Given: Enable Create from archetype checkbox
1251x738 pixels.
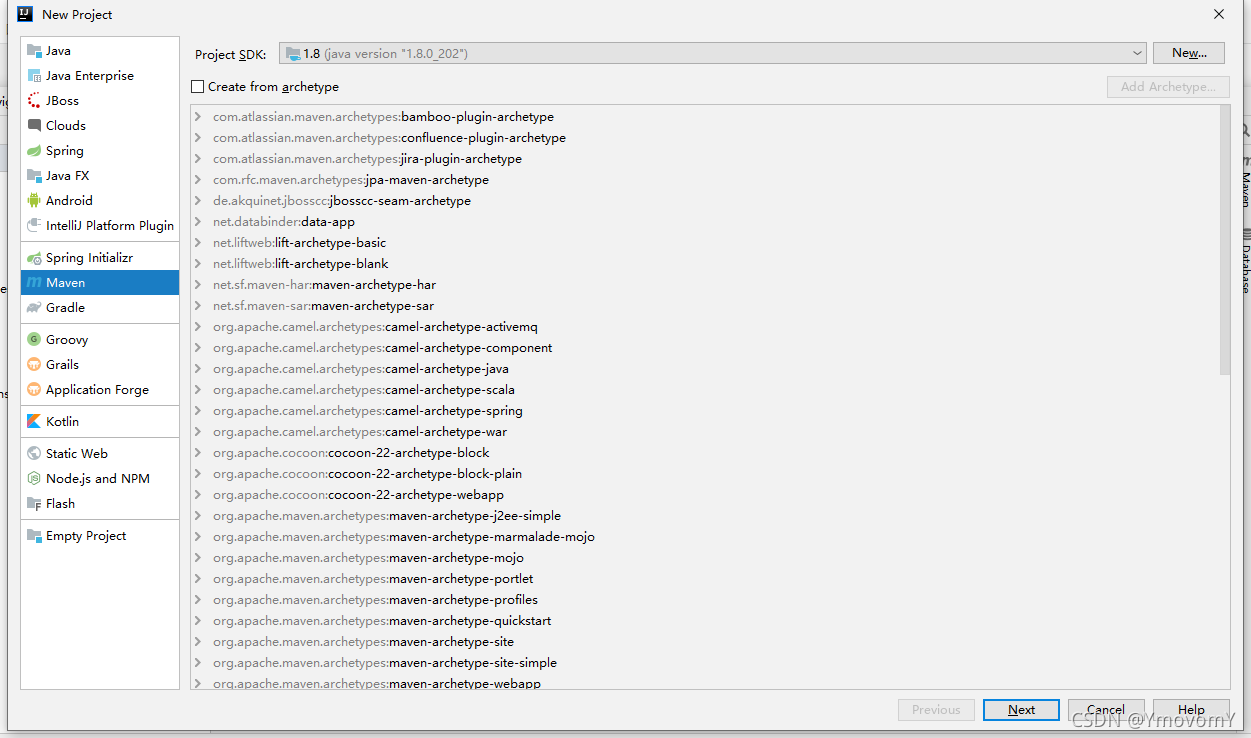Looking at the screenshot, I should pos(198,87).
